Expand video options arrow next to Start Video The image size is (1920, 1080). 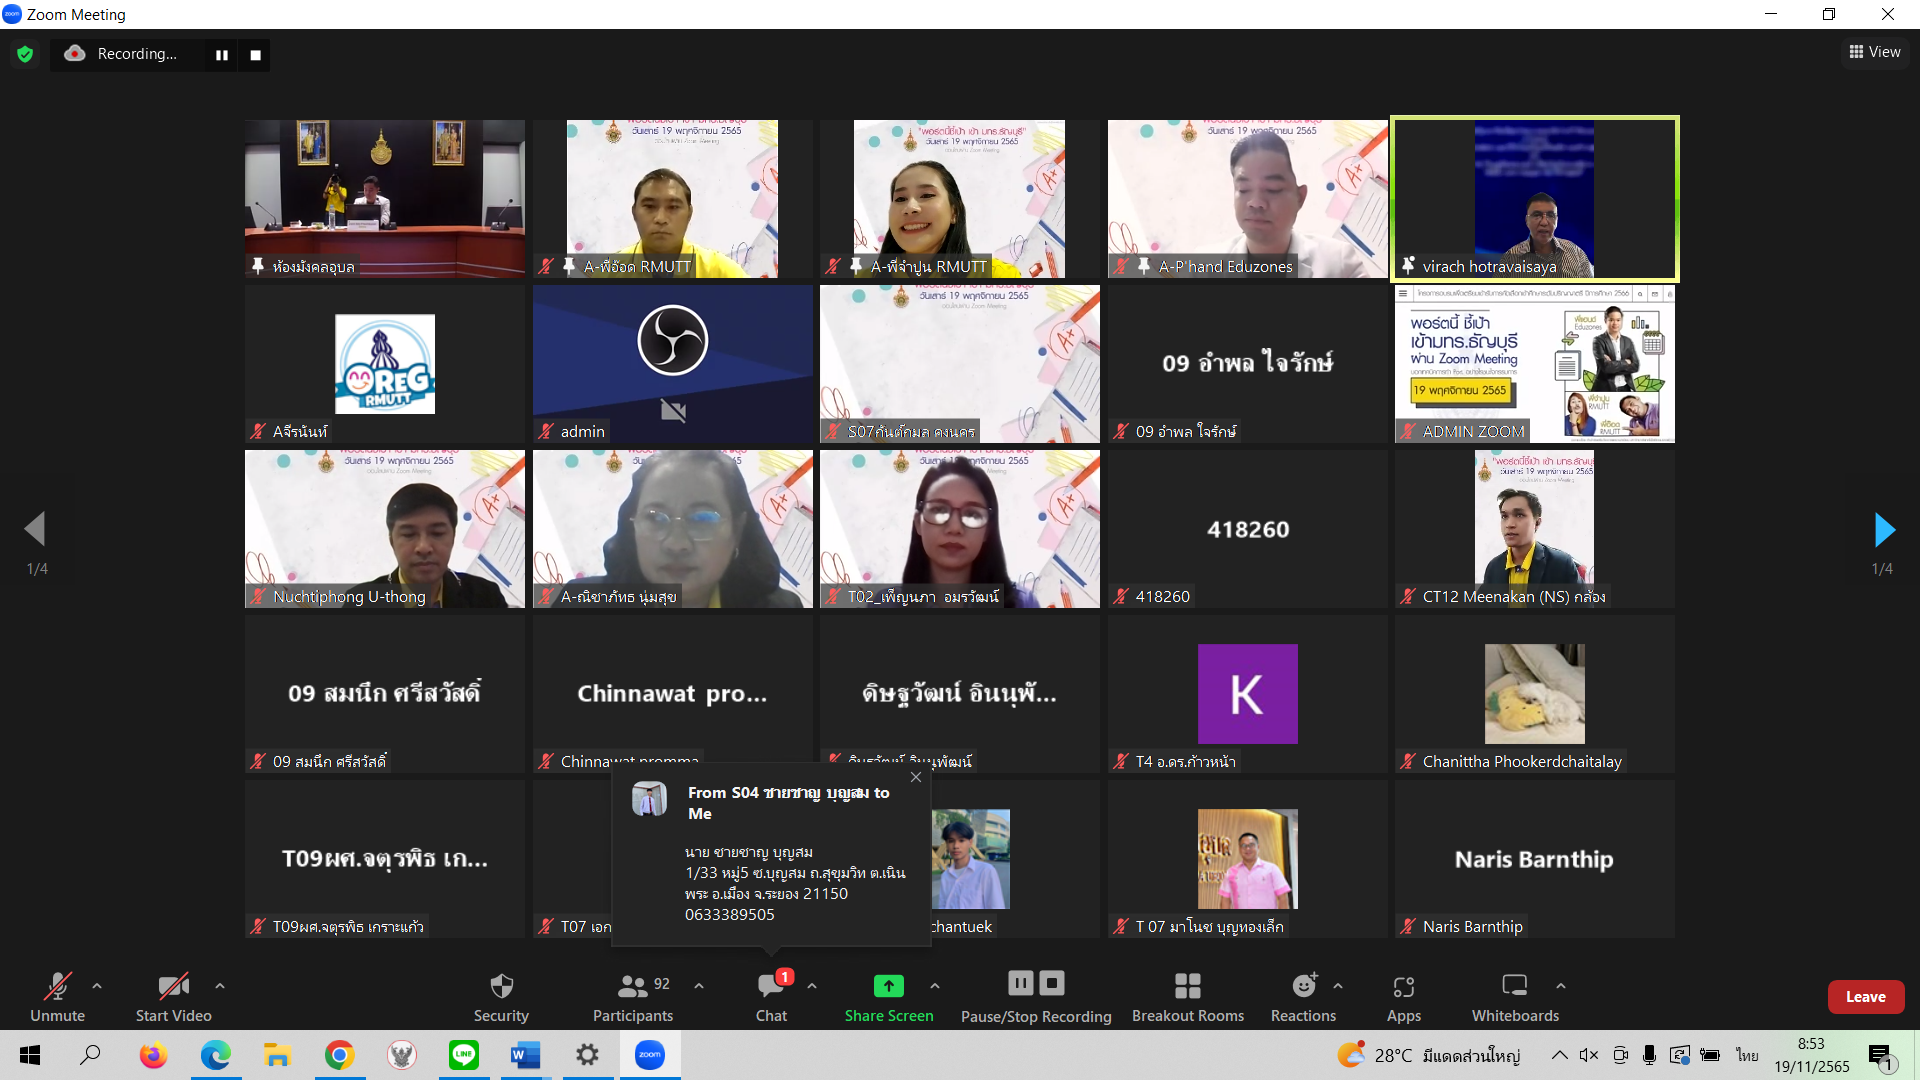220,986
